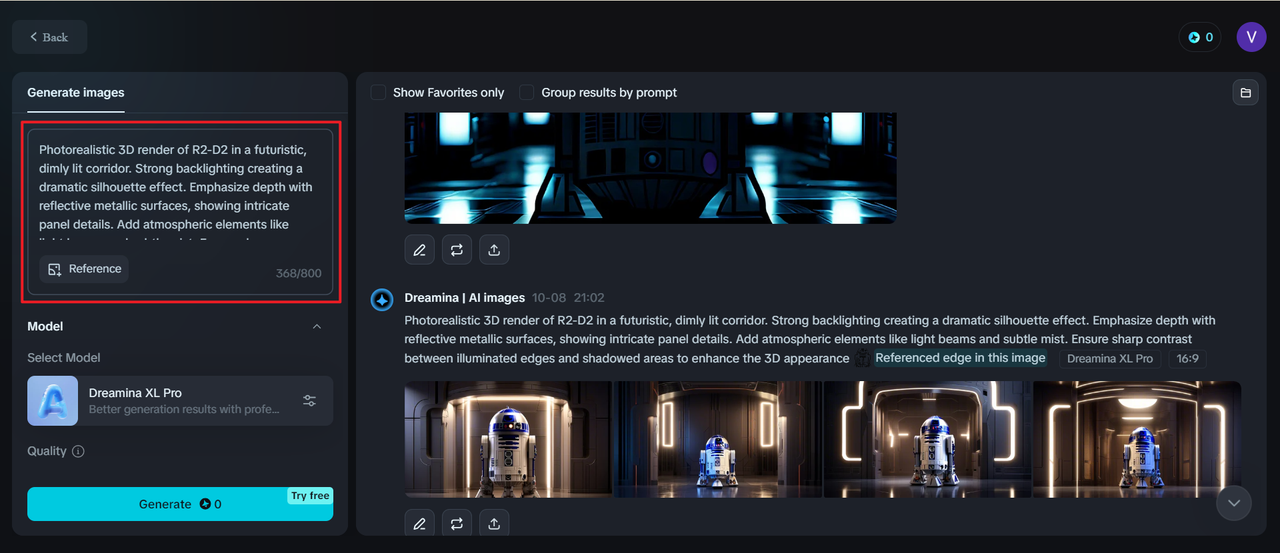Image resolution: width=1280 pixels, height=553 pixels.
Task: Click the Try free badge
Action: (x=310, y=496)
